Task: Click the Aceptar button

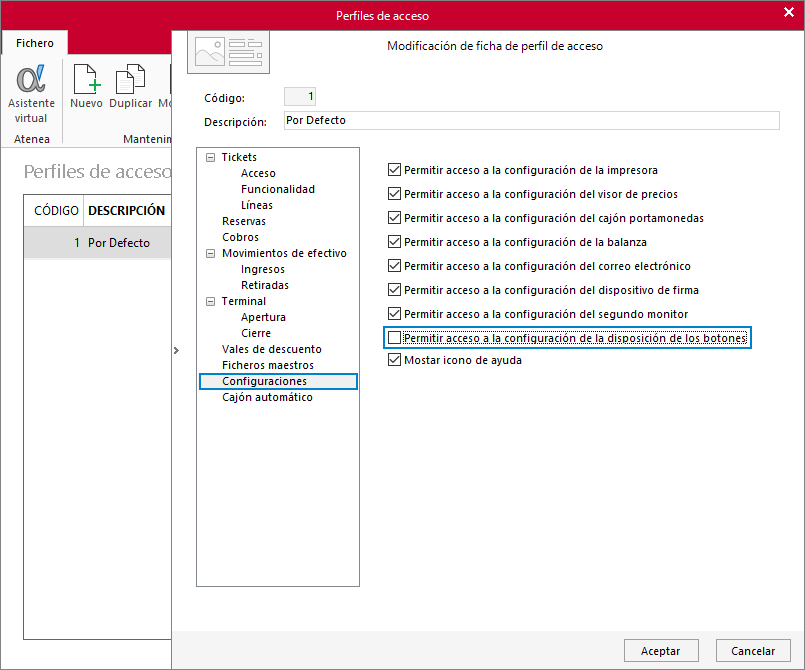Action: coord(661,651)
